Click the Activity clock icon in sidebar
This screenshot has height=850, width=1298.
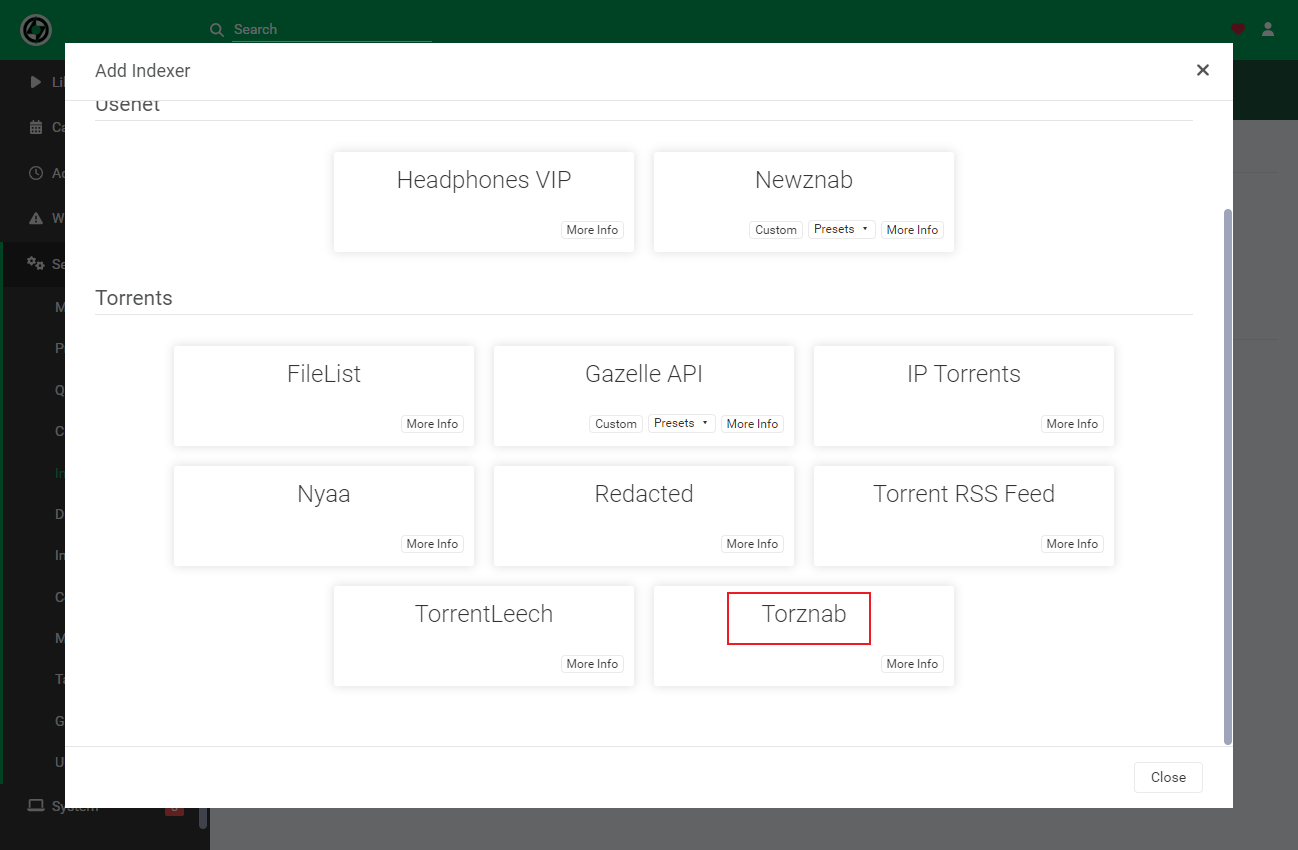[36, 173]
